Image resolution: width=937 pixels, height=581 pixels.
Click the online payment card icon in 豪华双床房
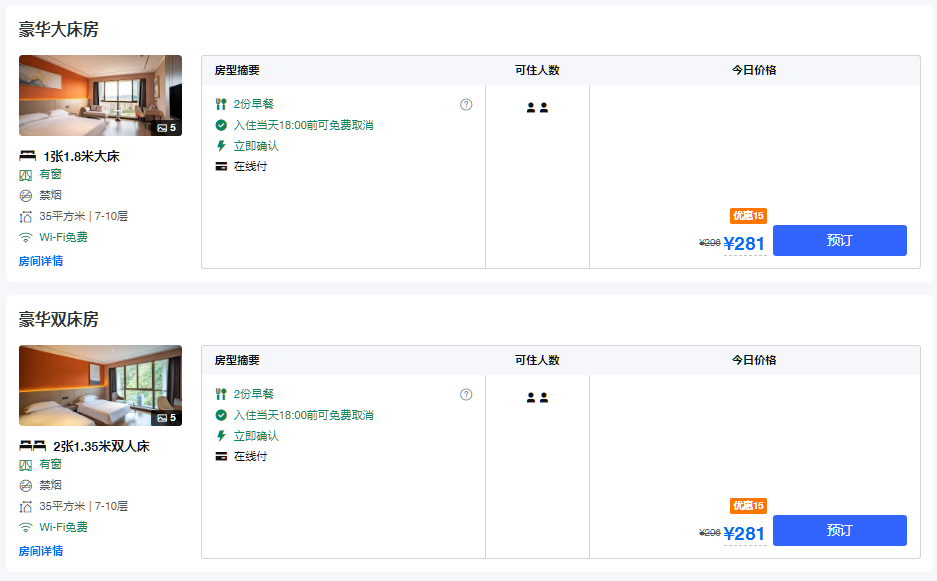(221, 457)
